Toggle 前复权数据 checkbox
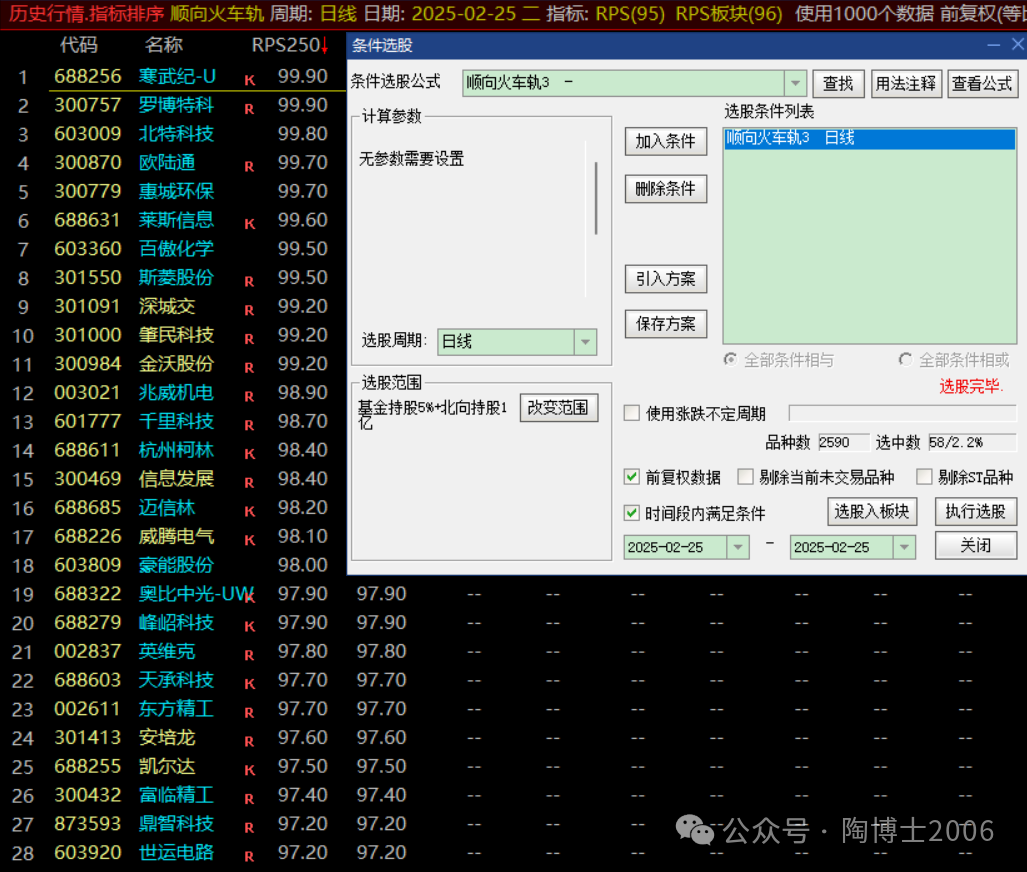The width and height of the screenshot is (1027, 872). [x=632, y=477]
